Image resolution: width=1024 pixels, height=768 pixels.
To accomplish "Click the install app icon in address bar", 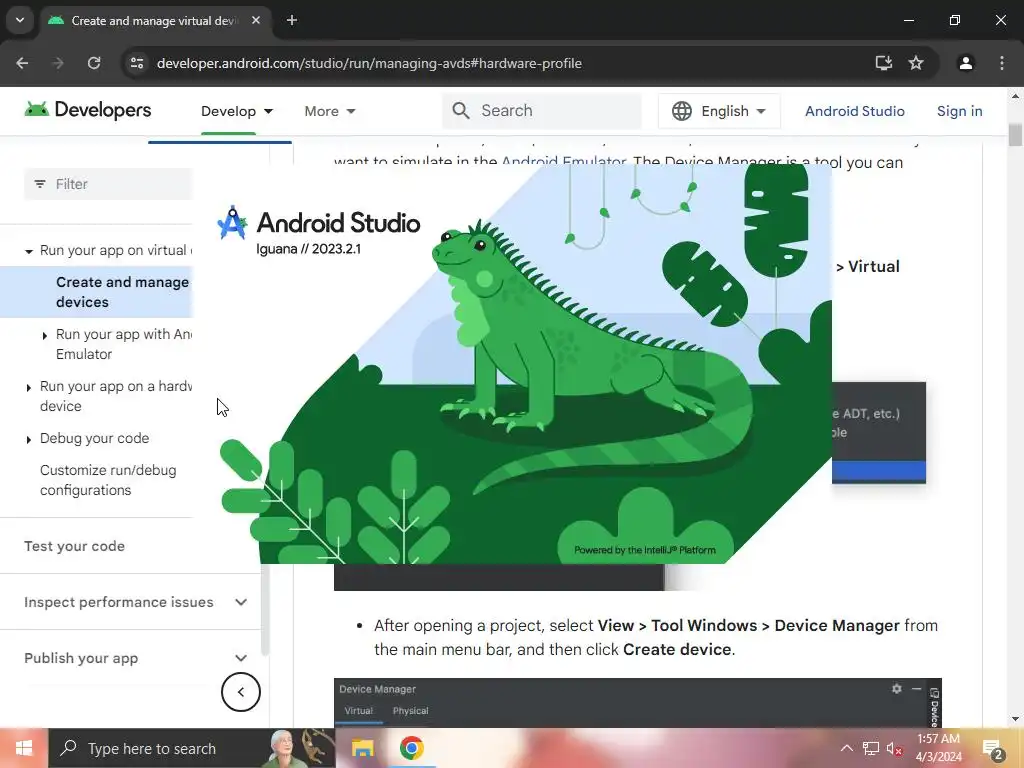I will point(884,63).
